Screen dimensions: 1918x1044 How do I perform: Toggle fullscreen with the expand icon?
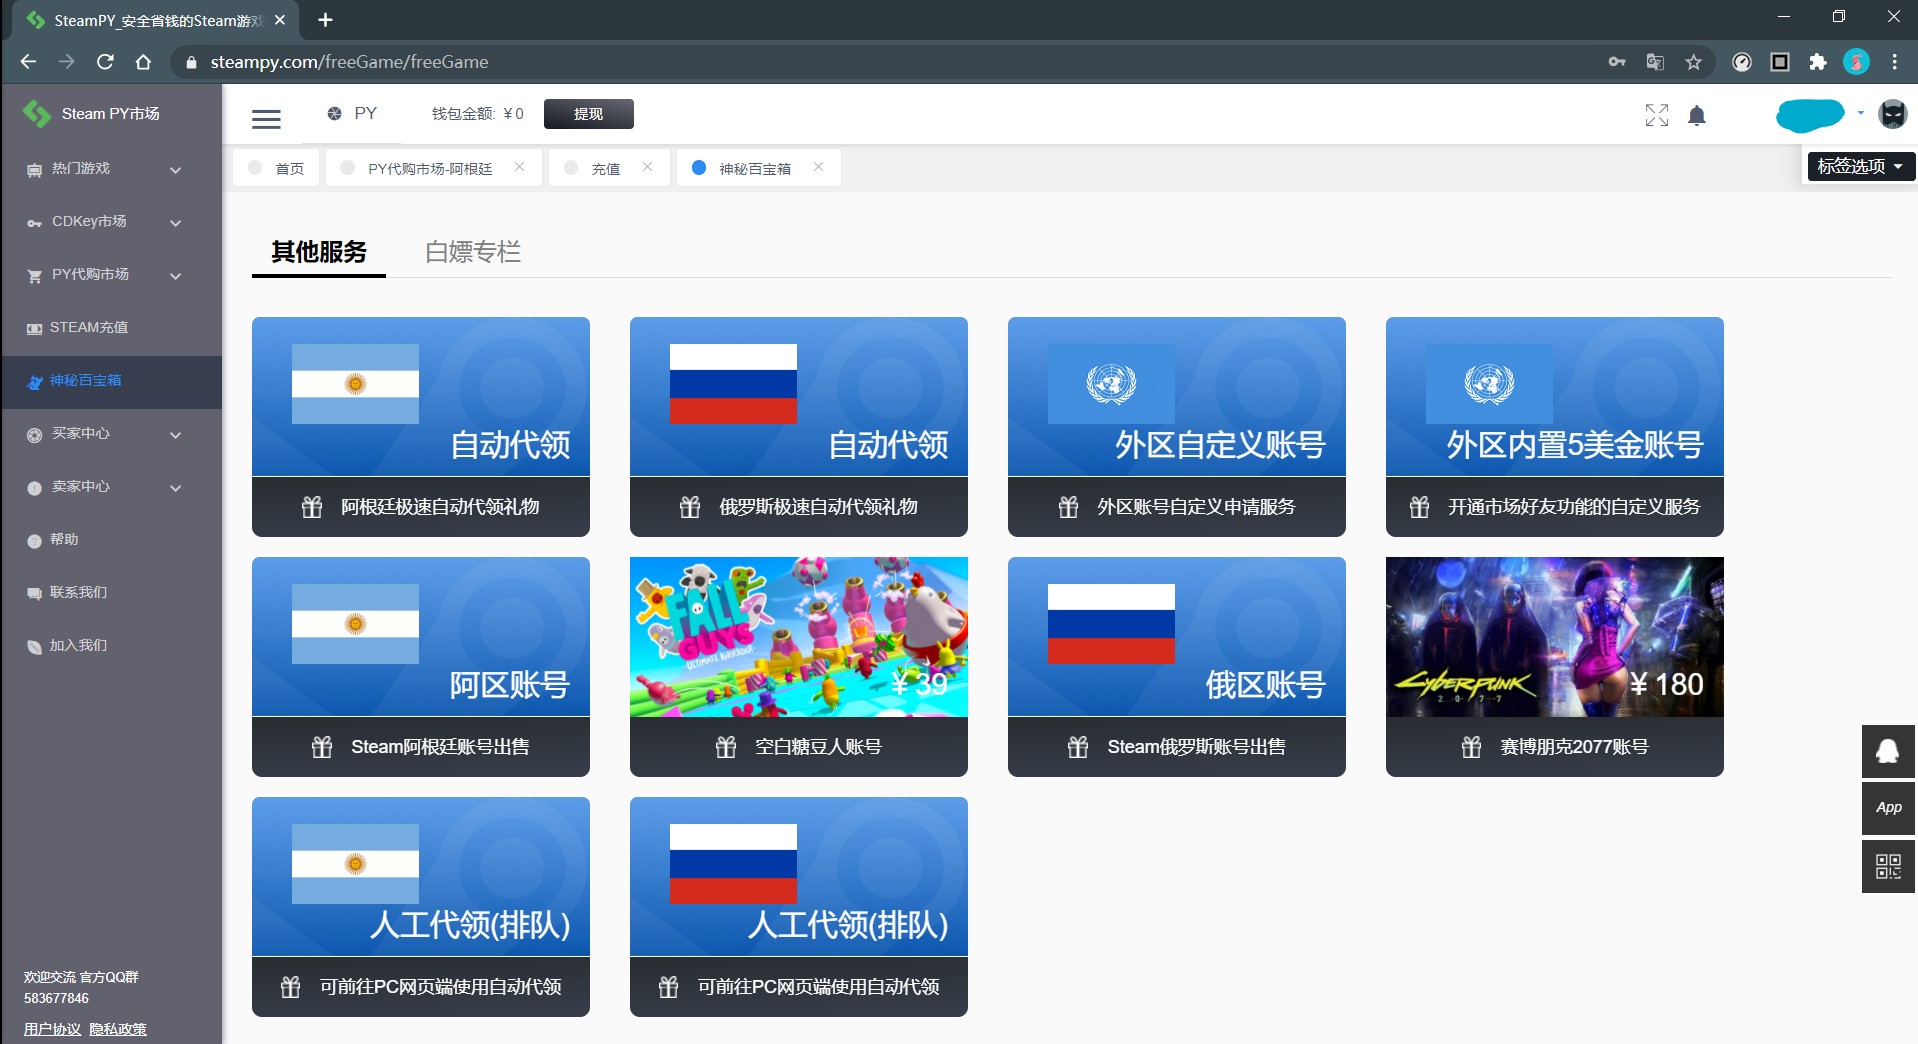[x=1657, y=116]
